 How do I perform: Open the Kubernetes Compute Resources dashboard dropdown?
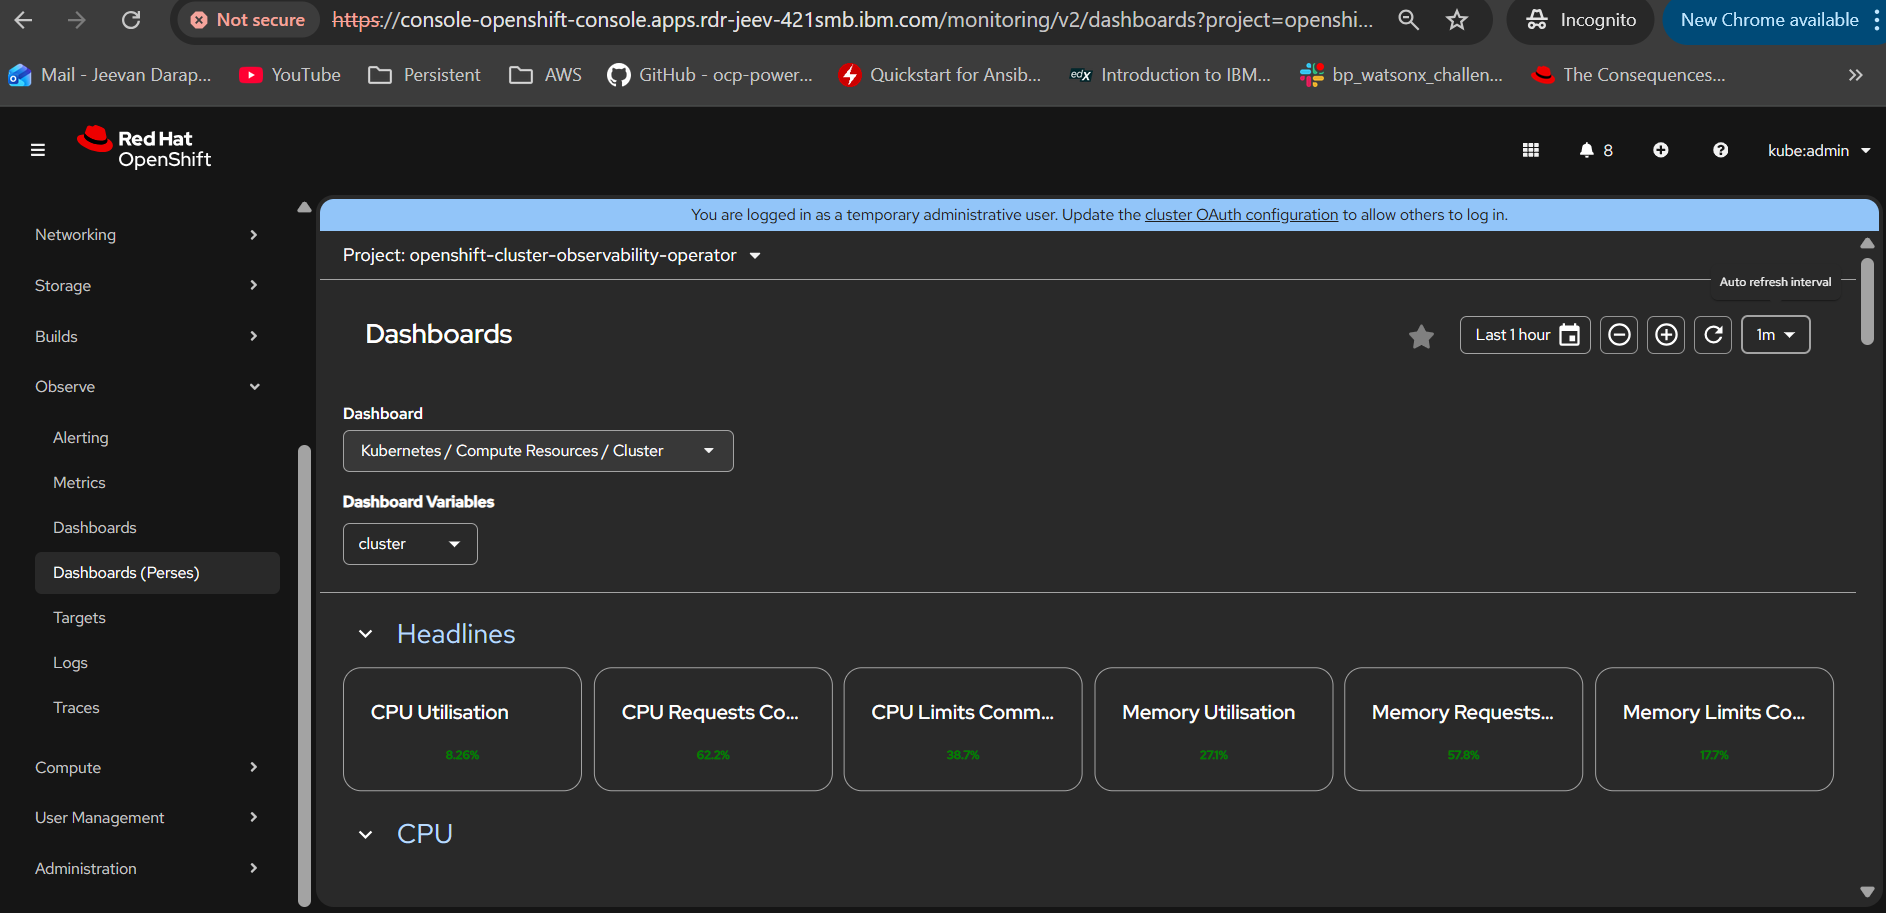pos(538,451)
